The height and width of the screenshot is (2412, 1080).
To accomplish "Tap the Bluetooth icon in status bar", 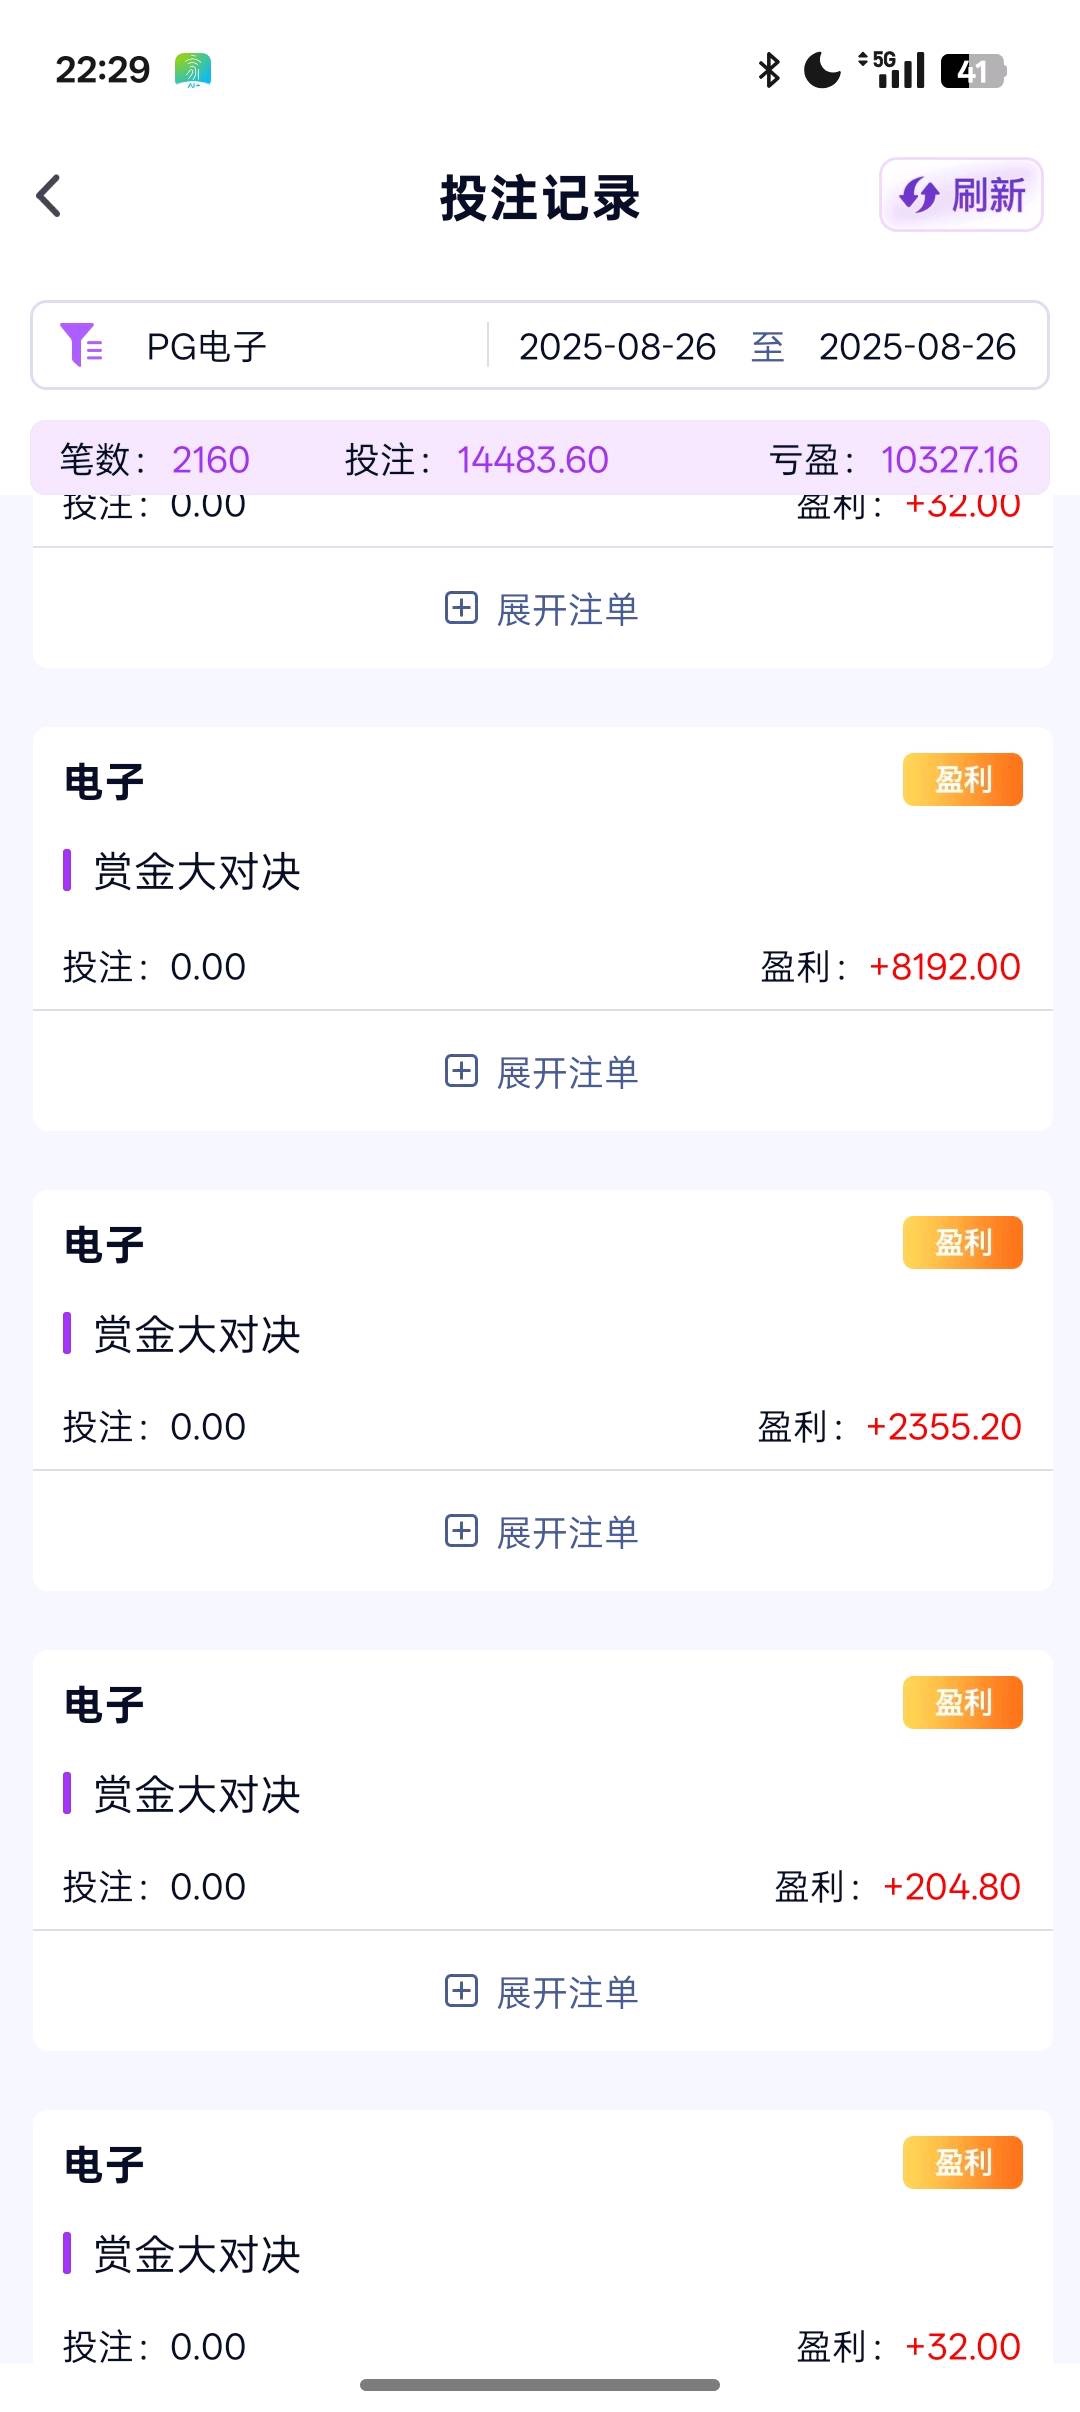I will [768, 70].
